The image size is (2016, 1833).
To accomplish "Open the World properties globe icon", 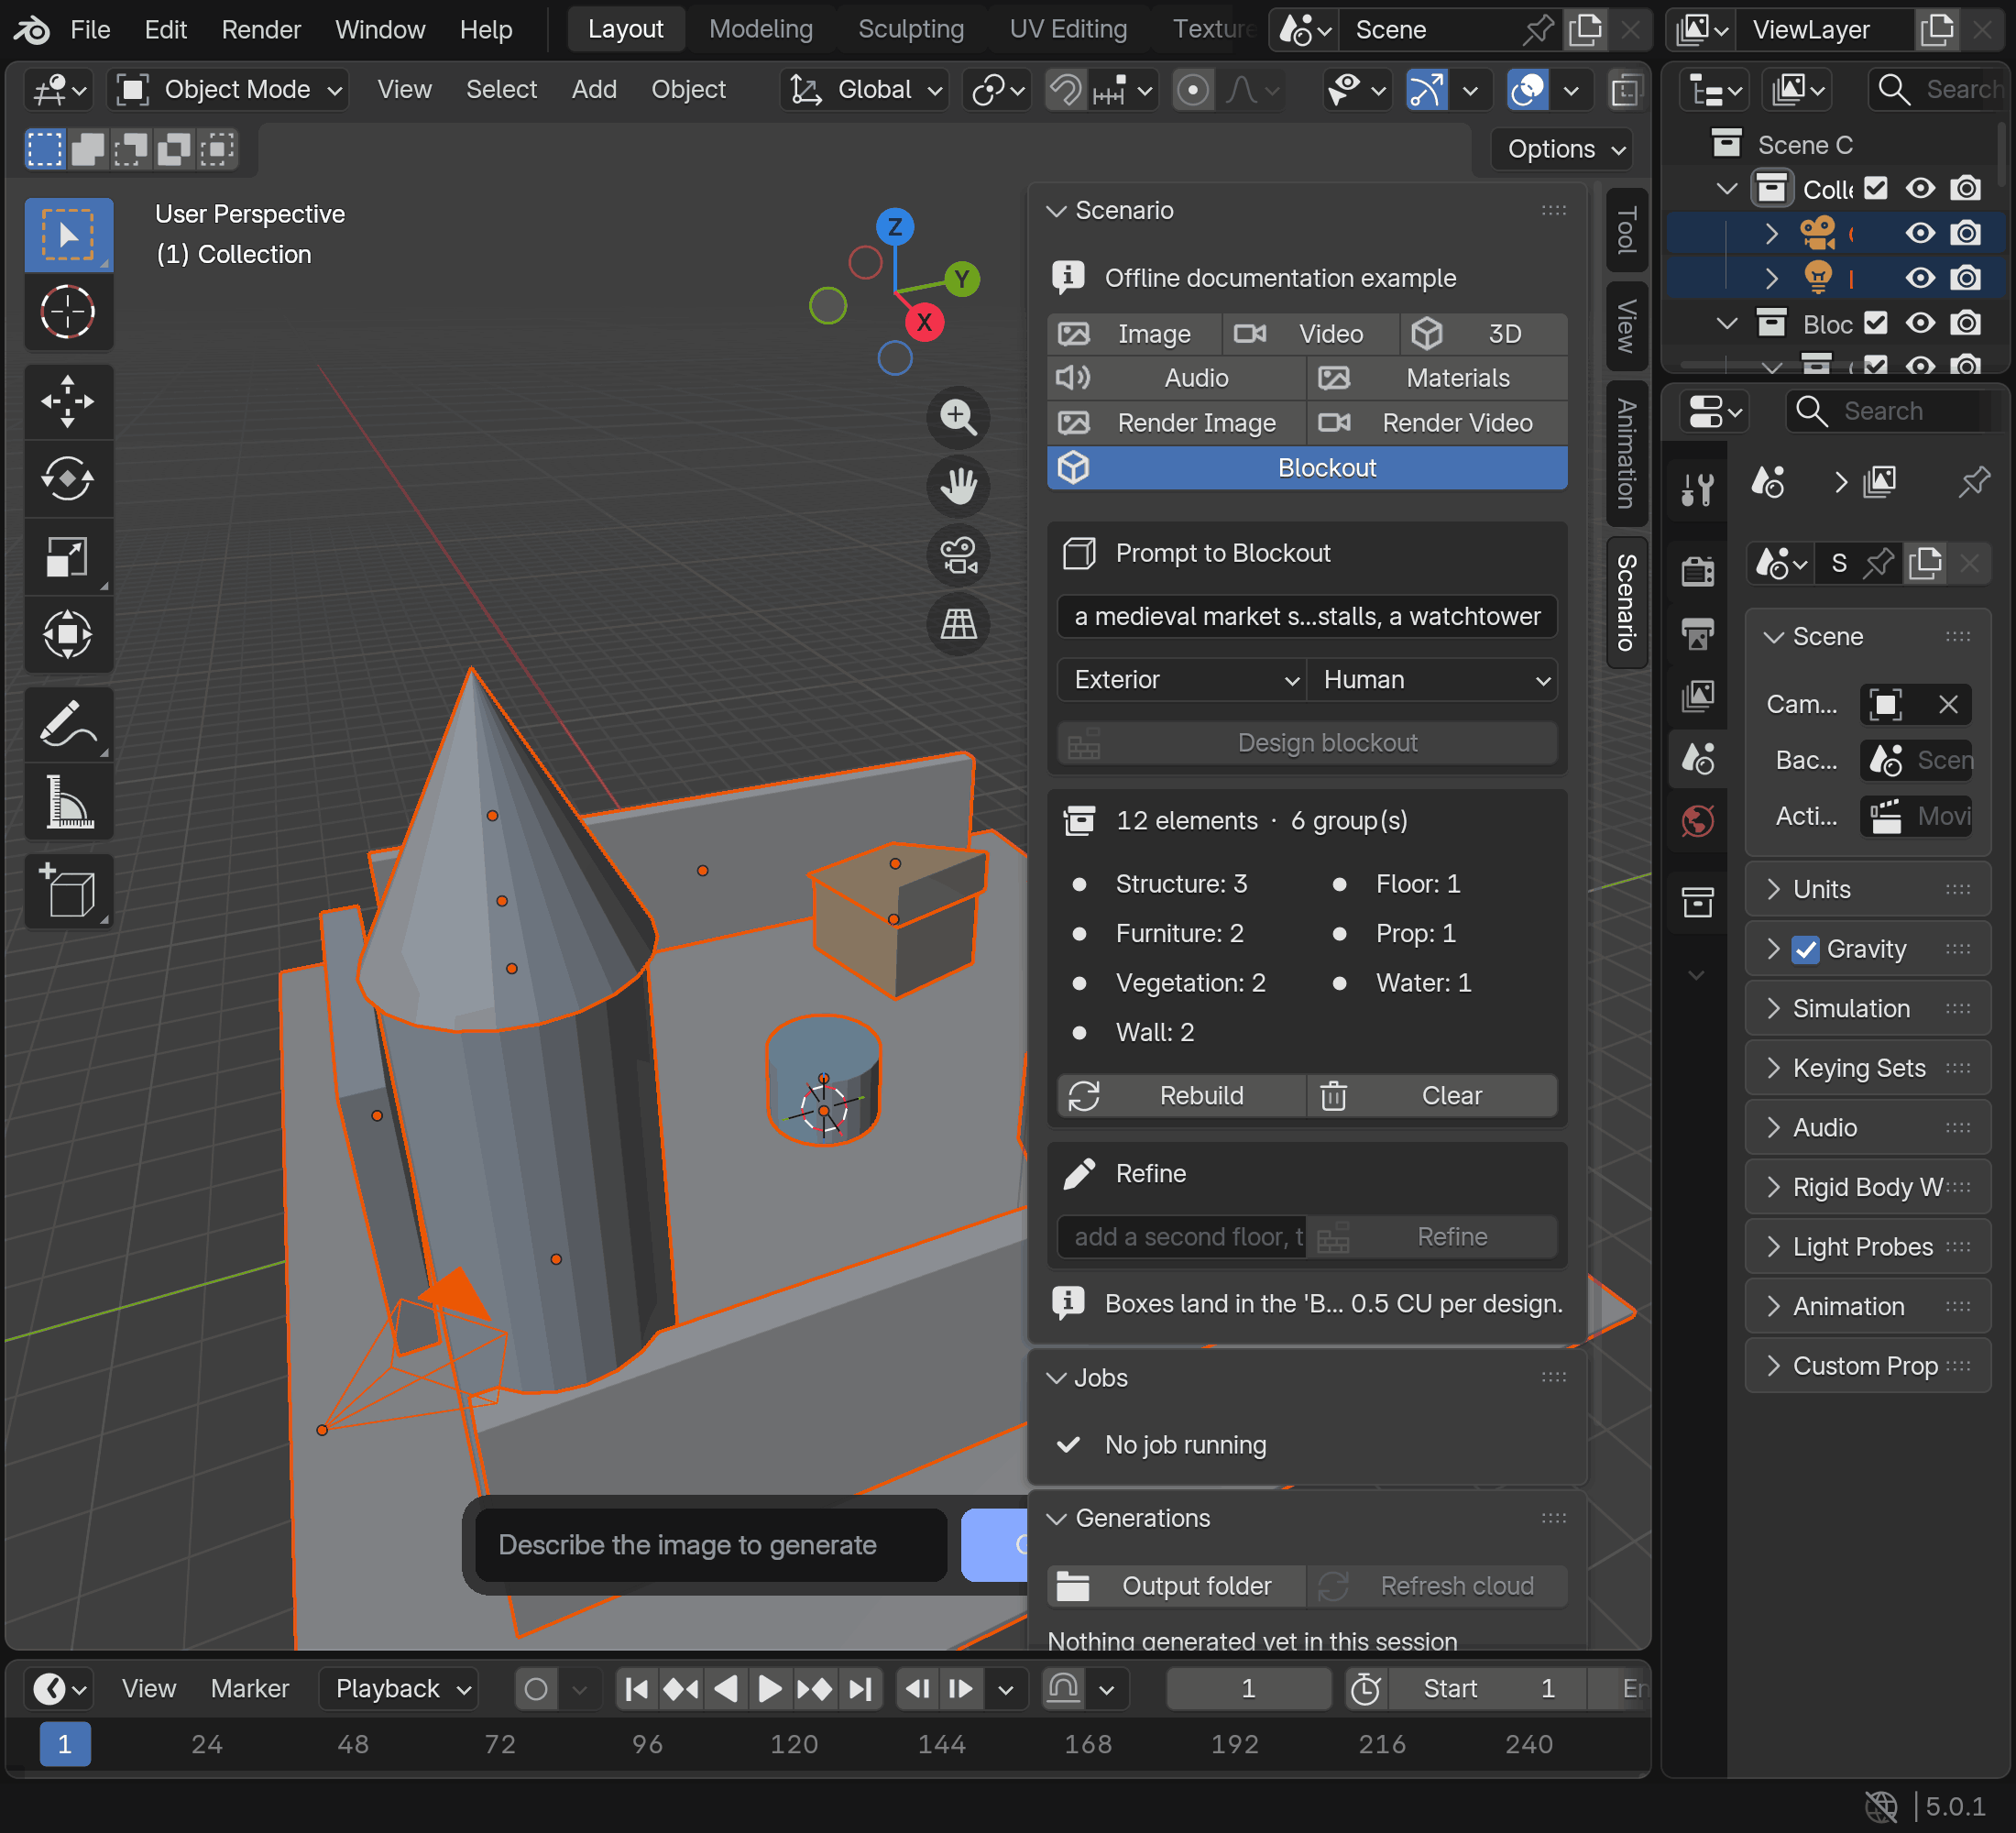I will tap(1697, 822).
